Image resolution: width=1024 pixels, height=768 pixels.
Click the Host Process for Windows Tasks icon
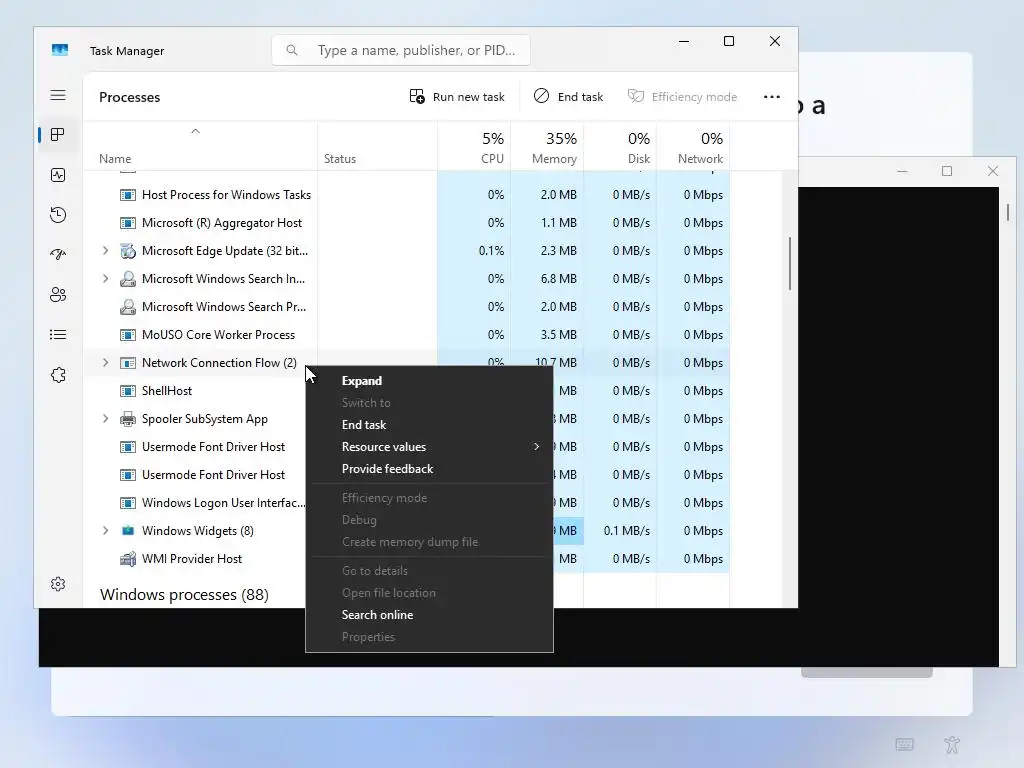point(128,195)
